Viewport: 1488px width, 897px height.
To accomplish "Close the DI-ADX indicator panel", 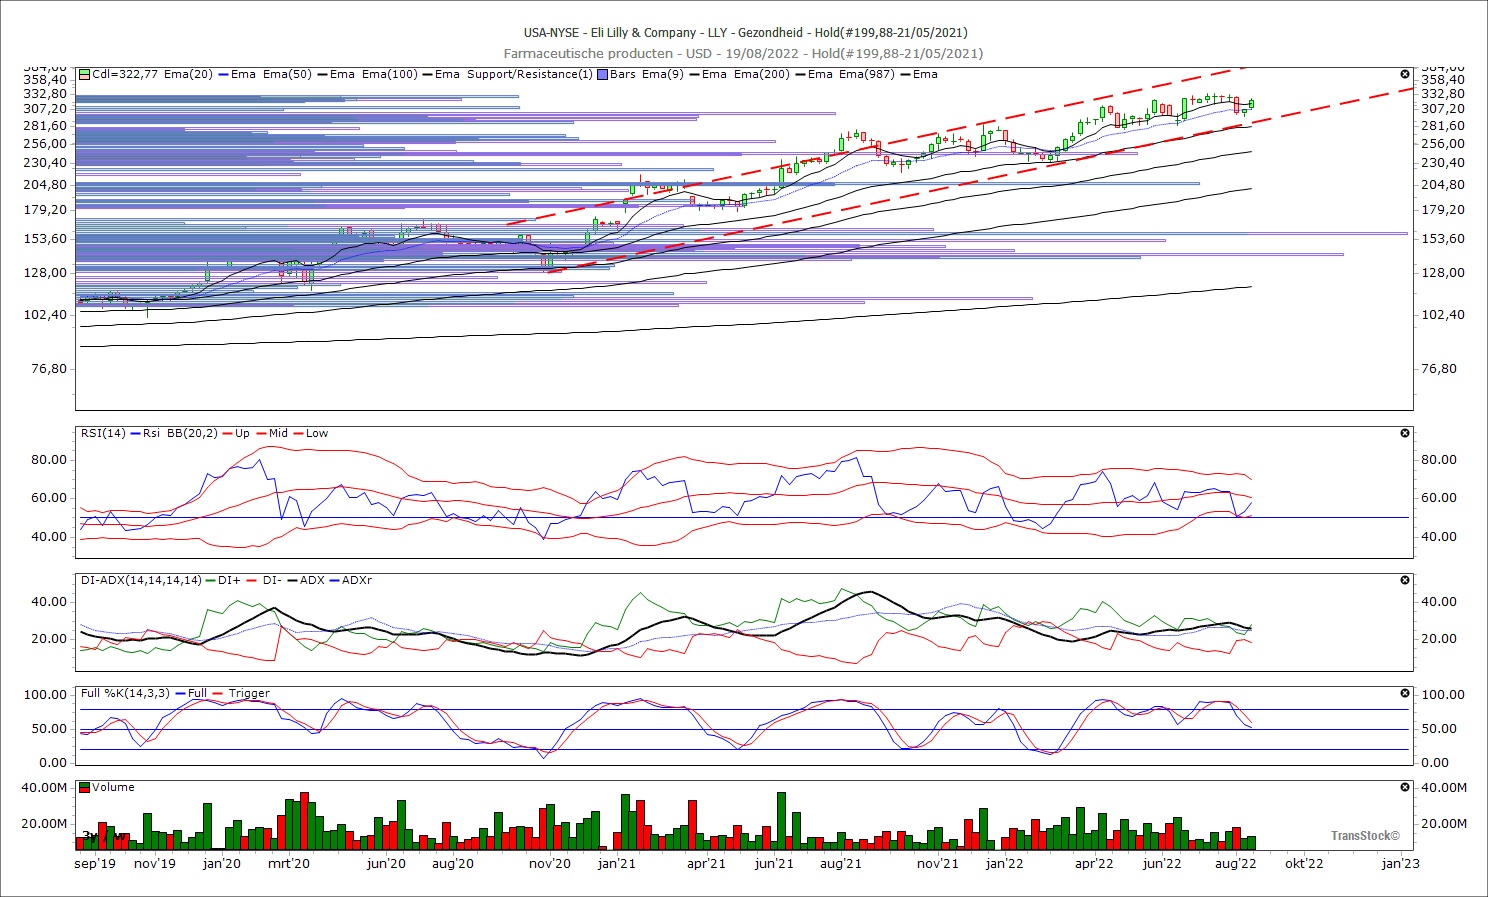I will click(x=1405, y=580).
